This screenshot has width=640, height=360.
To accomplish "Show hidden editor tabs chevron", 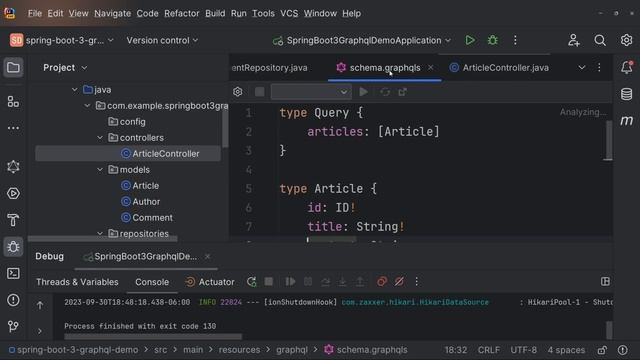I will (582, 68).
